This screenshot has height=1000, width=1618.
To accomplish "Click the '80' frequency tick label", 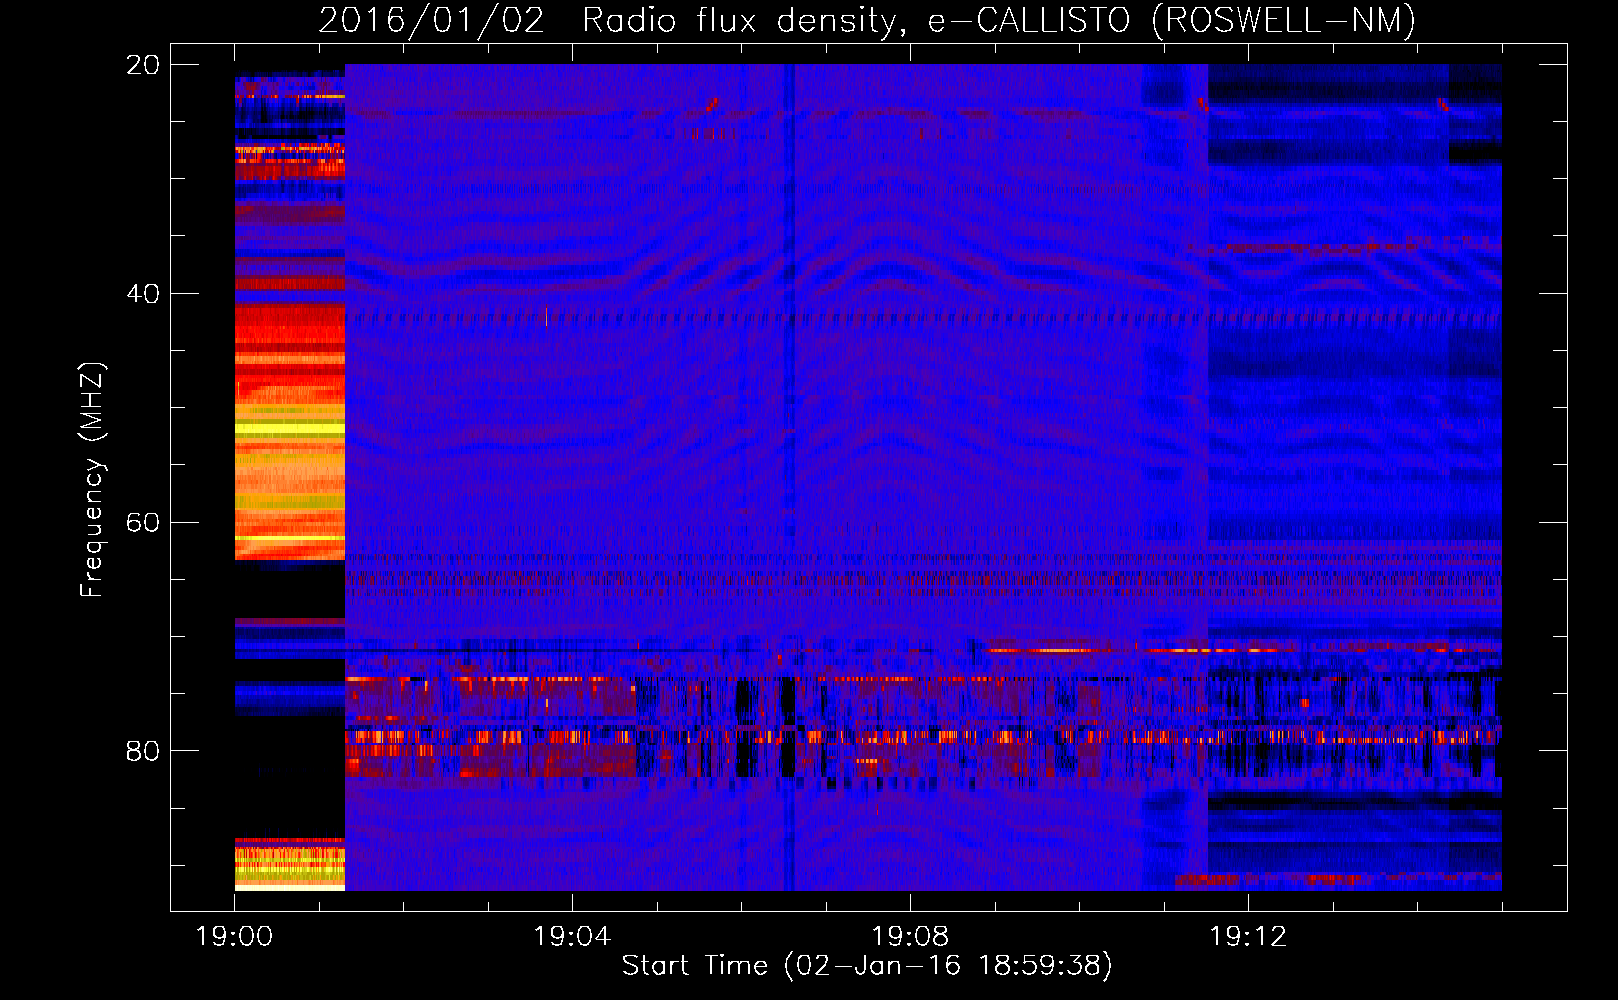I will click(143, 751).
